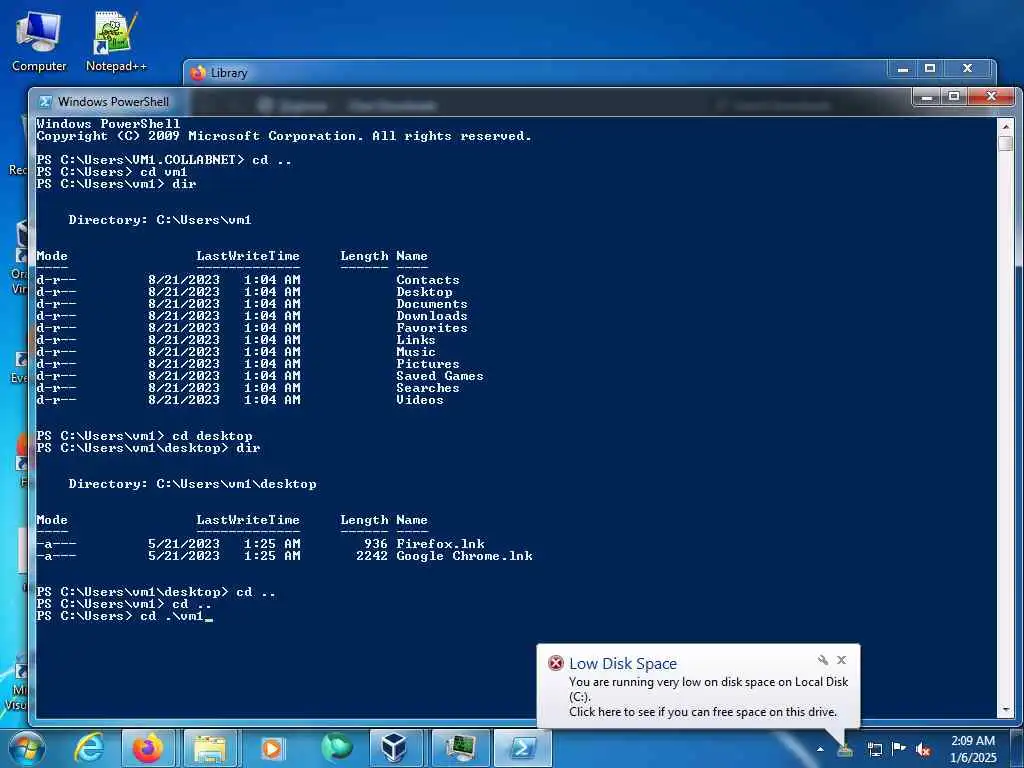Maximize the PowerShell window

pyautogui.click(x=953, y=97)
